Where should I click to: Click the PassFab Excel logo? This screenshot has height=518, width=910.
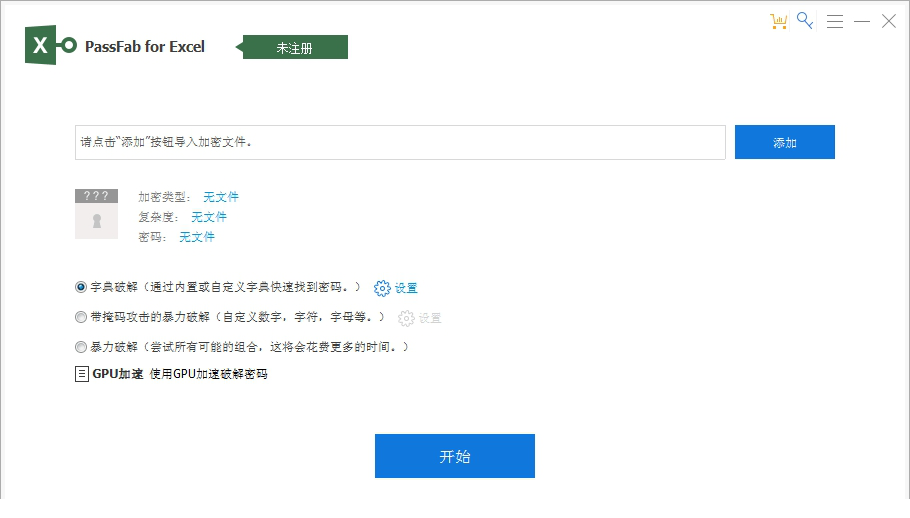pyautogui.click(x=50, y=45)
